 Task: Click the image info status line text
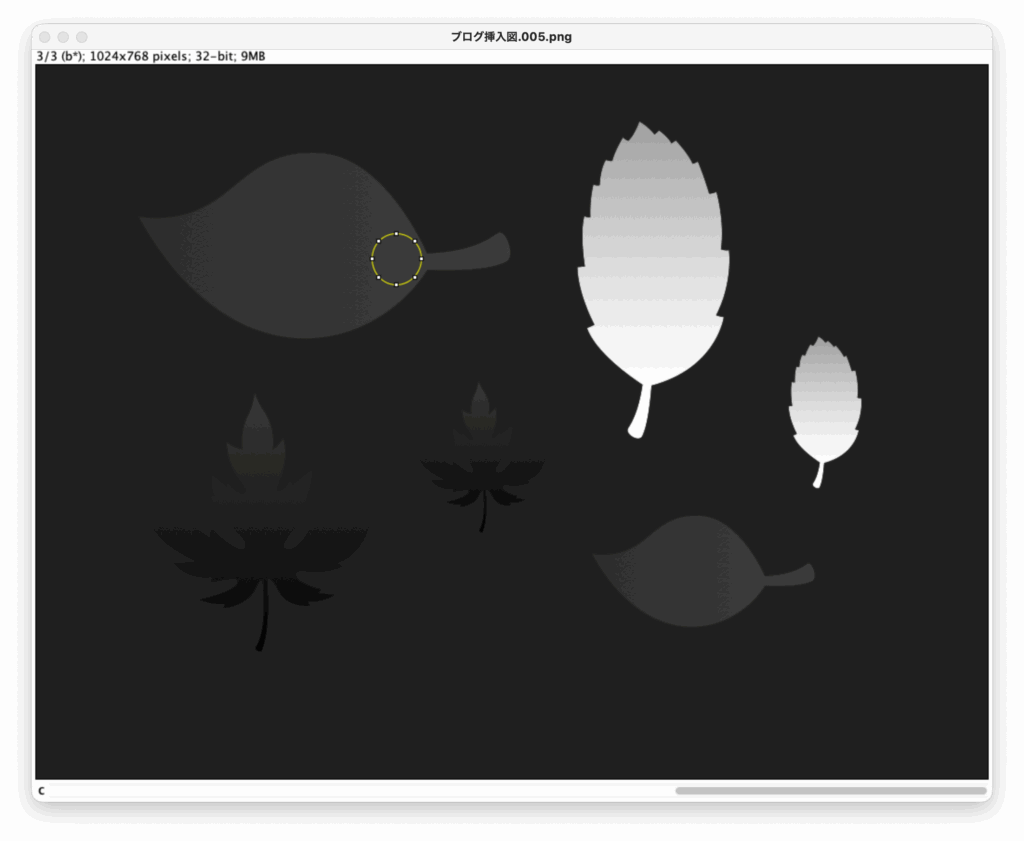pos(150,57)
